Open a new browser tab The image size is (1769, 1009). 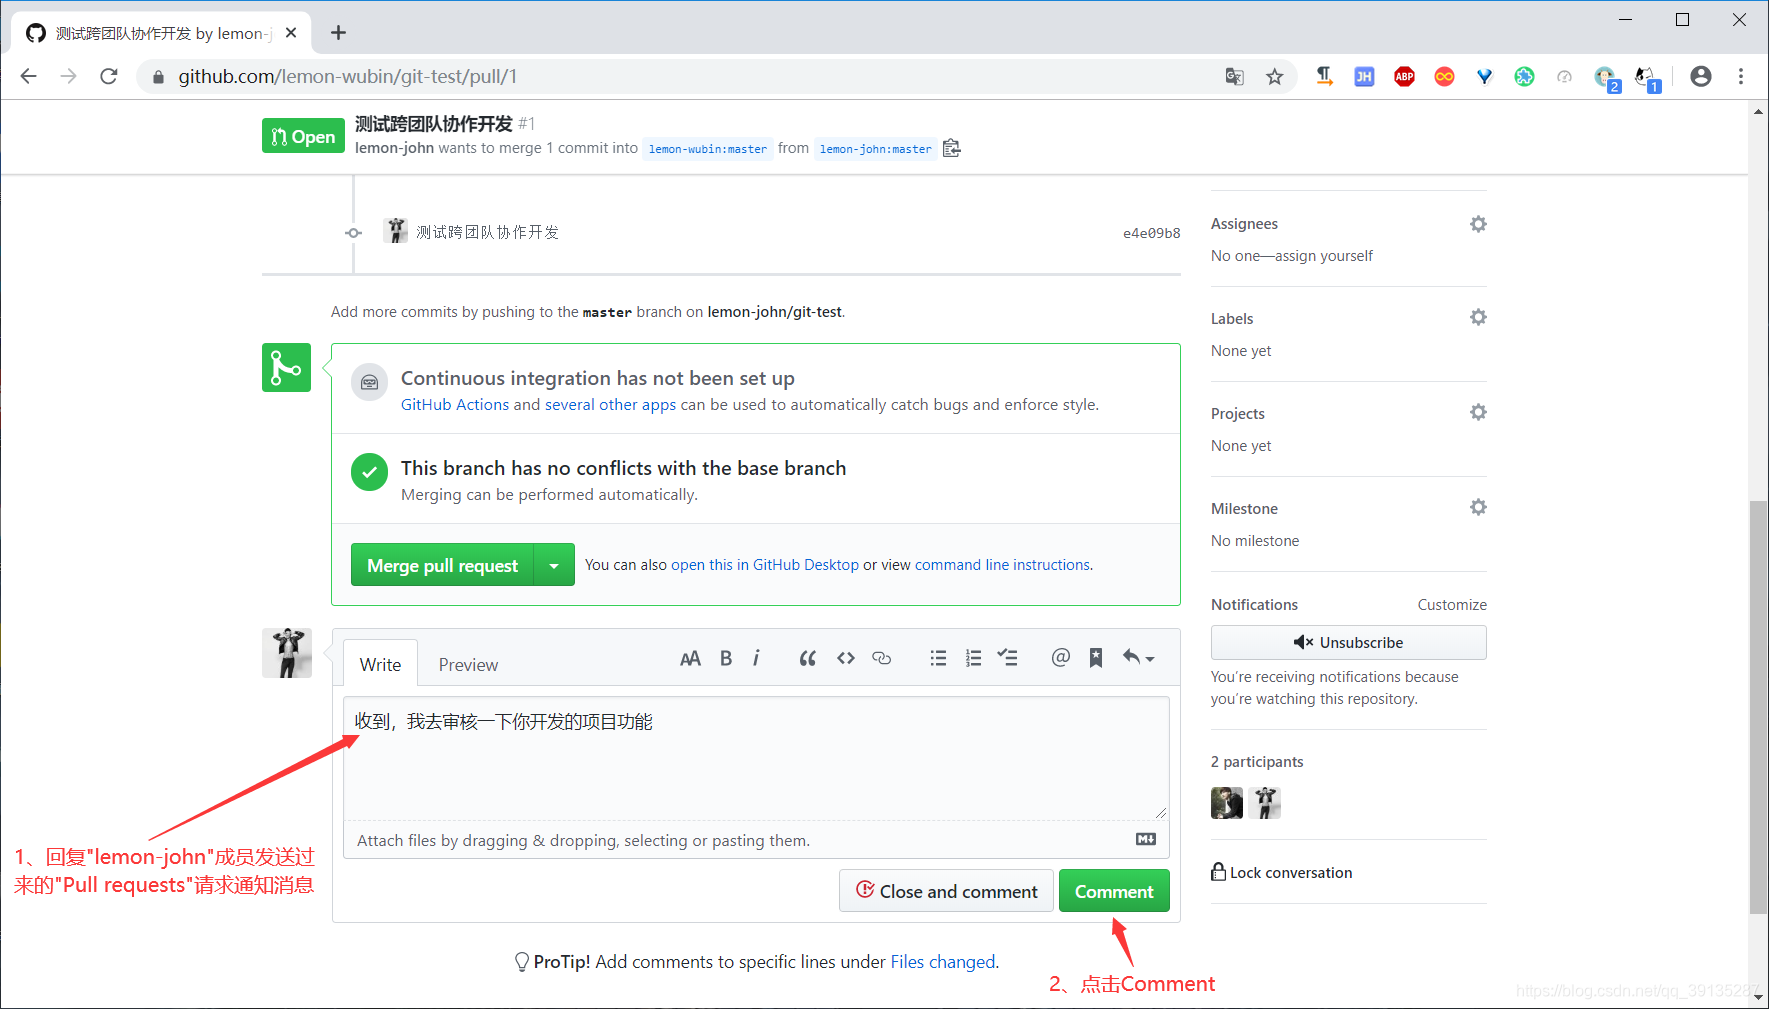[339, 33]
